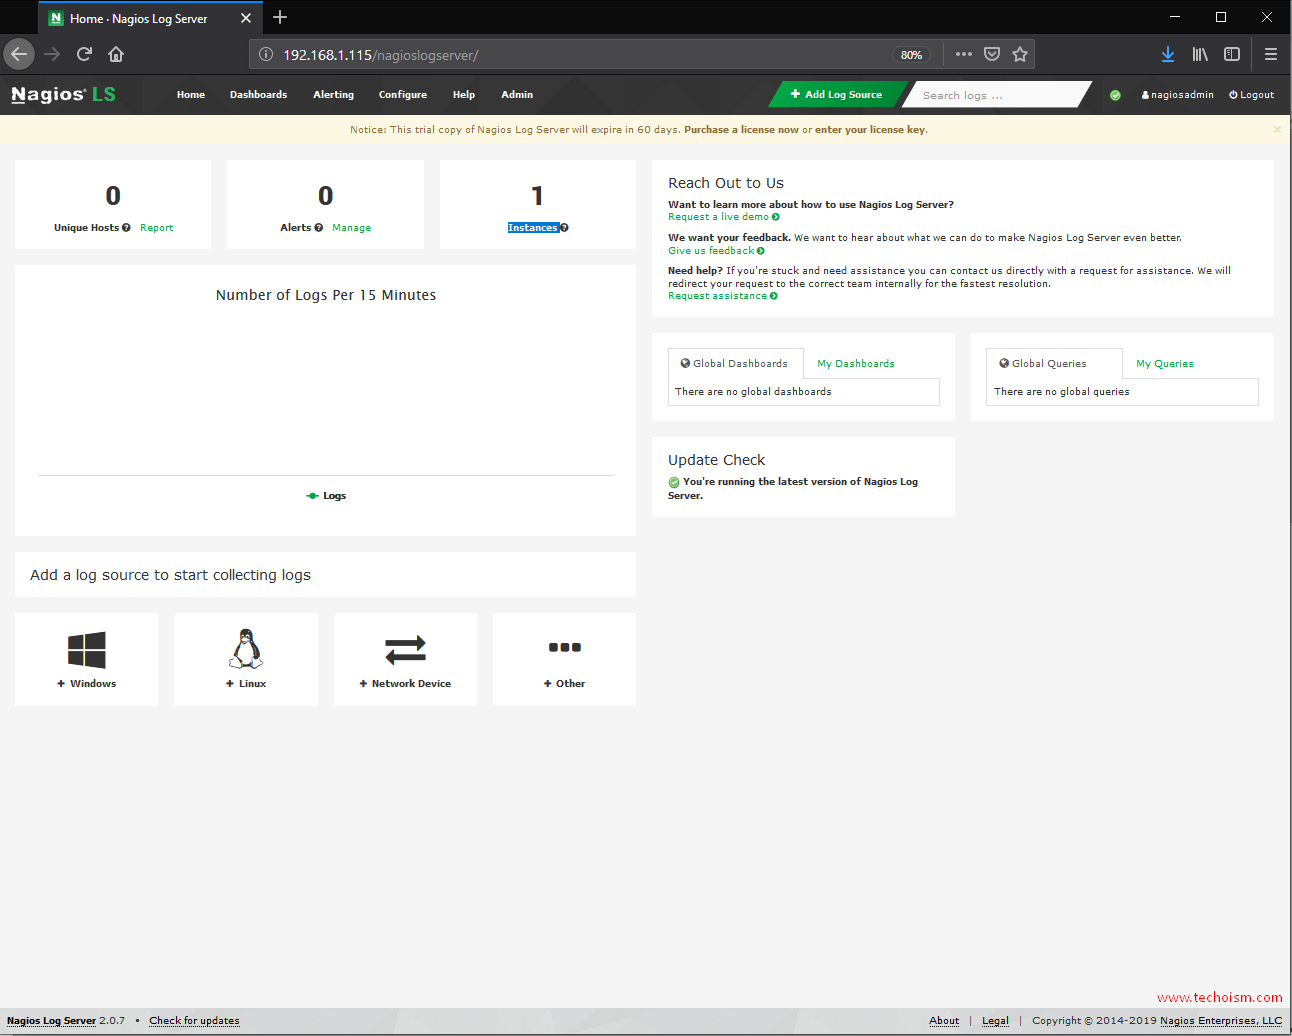Viewport: 1292px width, 1036px height.
Task: Open a new browser tab with plus
Action: [x=280, y=17]
